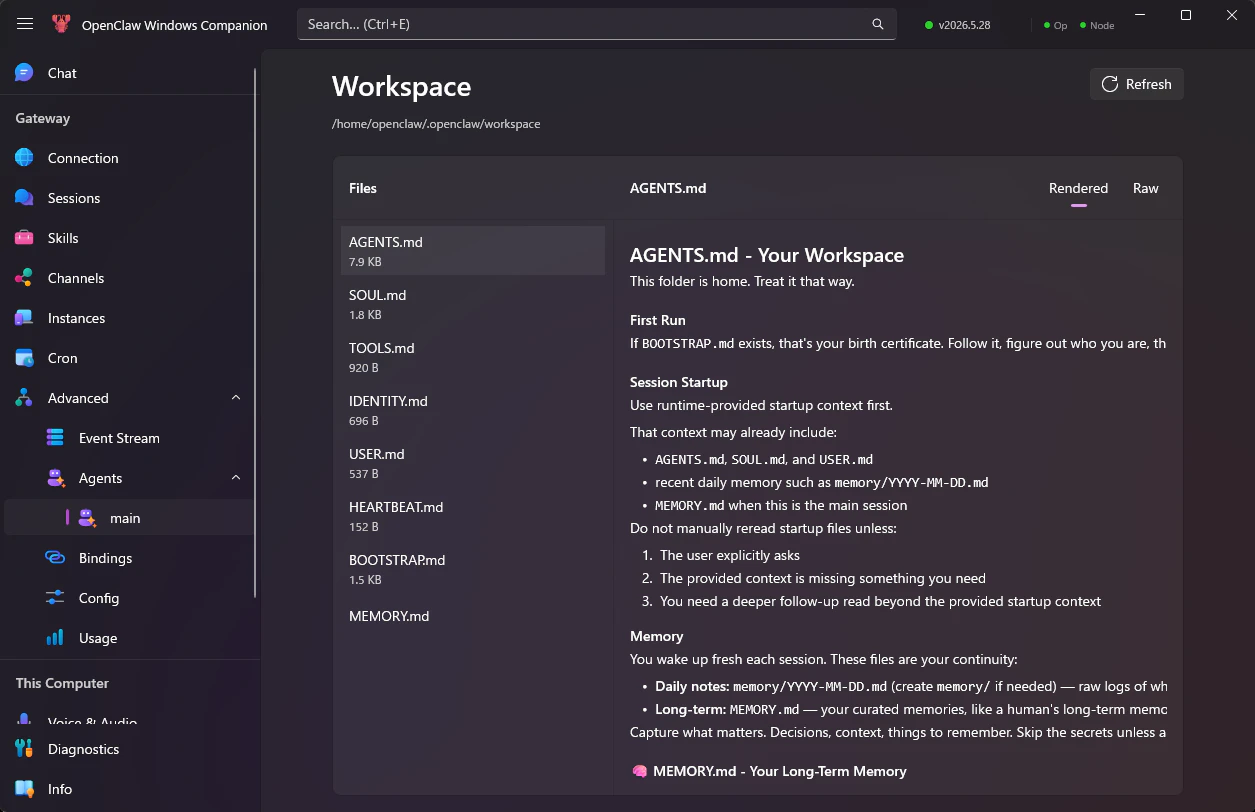Select SOUL.md file
Viewport: 1255px width, 812px height.
point(473,304)
